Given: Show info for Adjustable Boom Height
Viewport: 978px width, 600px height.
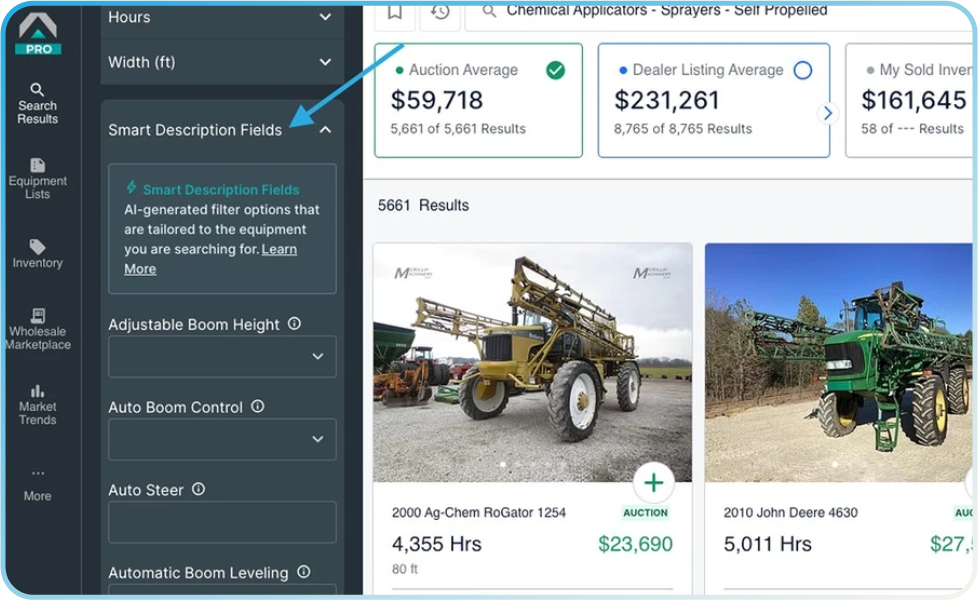Looking at the screenshot, I should tap(294, 324).
